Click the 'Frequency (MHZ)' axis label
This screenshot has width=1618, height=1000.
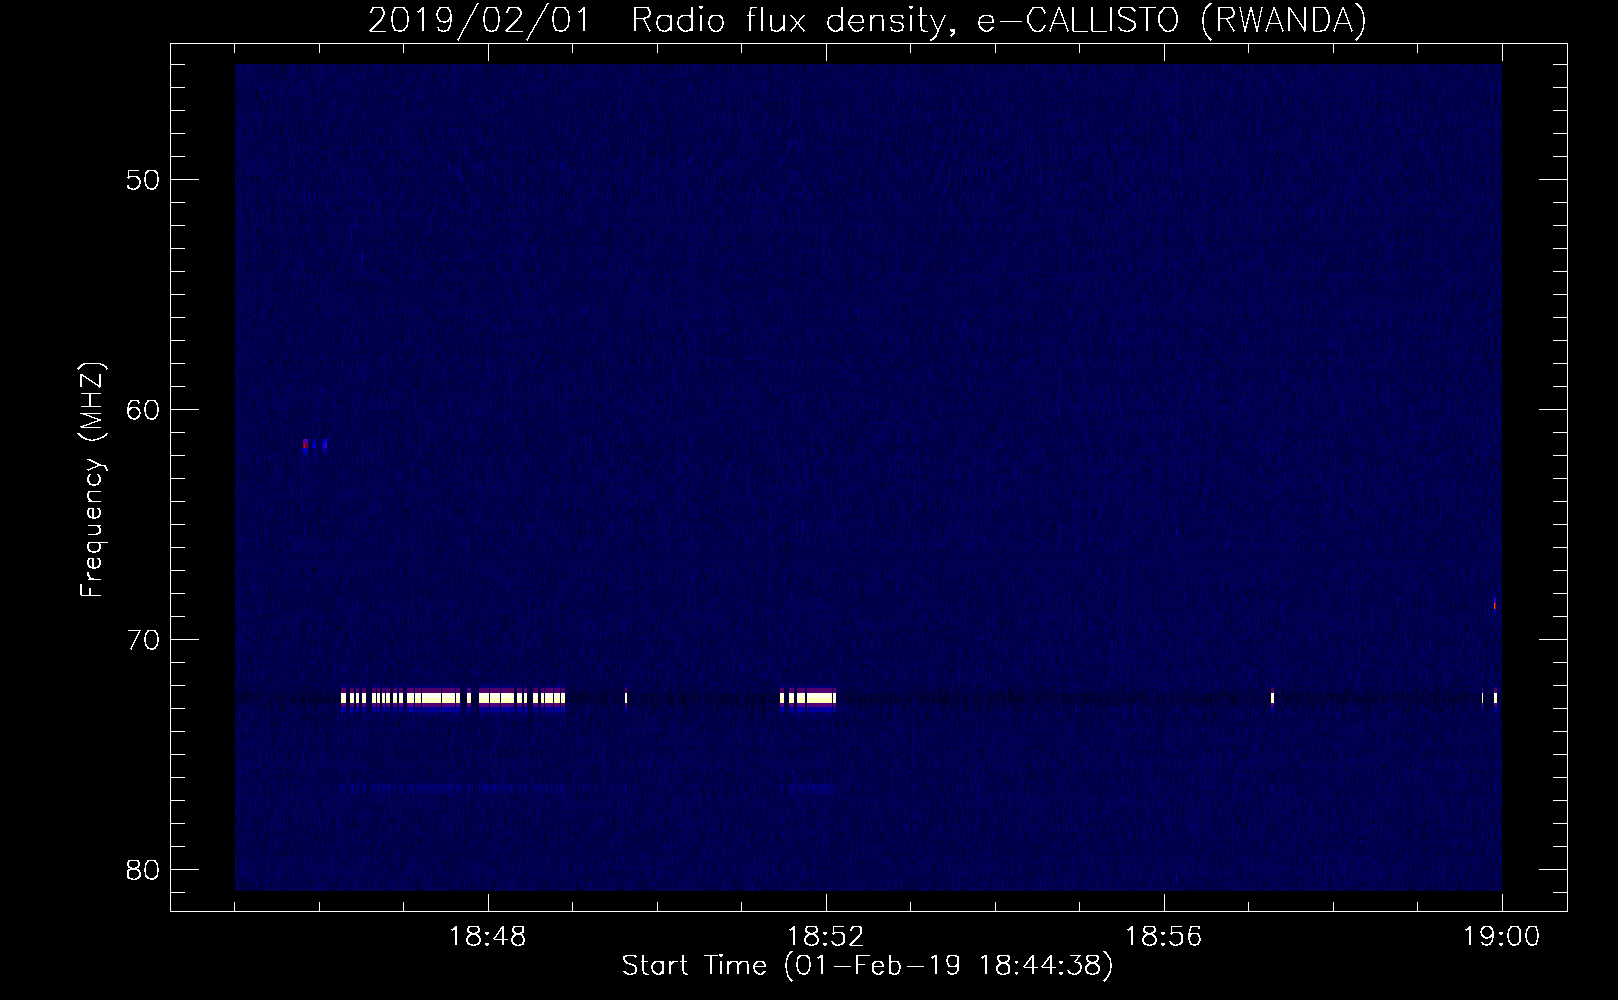click(x=92, y=480)
